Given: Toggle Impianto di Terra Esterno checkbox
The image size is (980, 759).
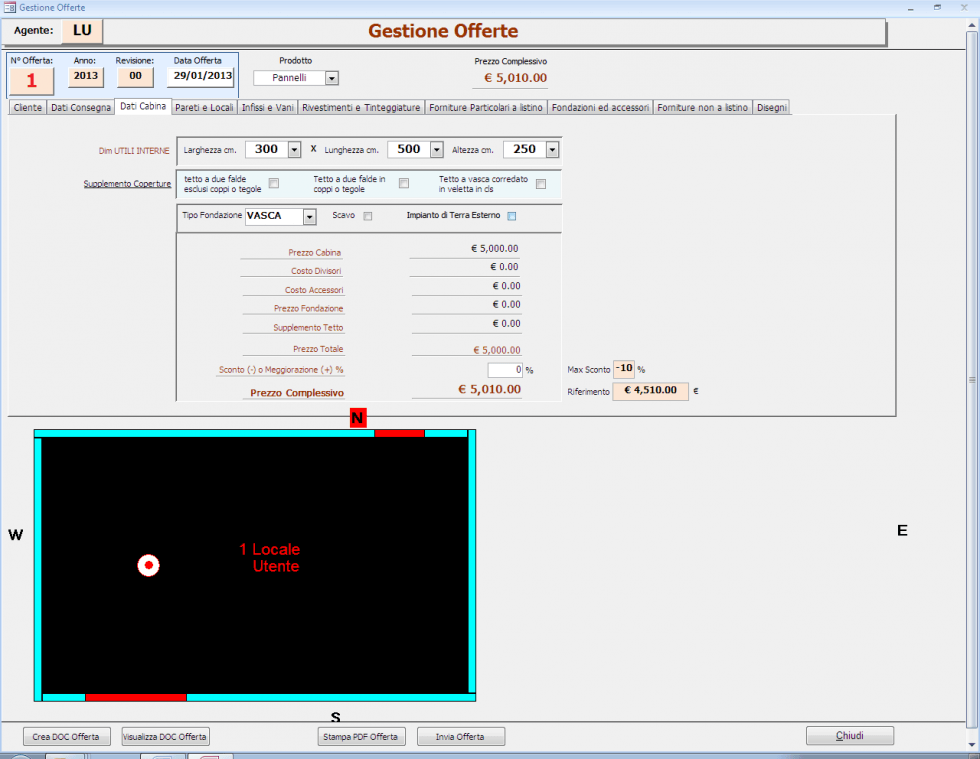Looking at the screenshot, I should (511, 216).
